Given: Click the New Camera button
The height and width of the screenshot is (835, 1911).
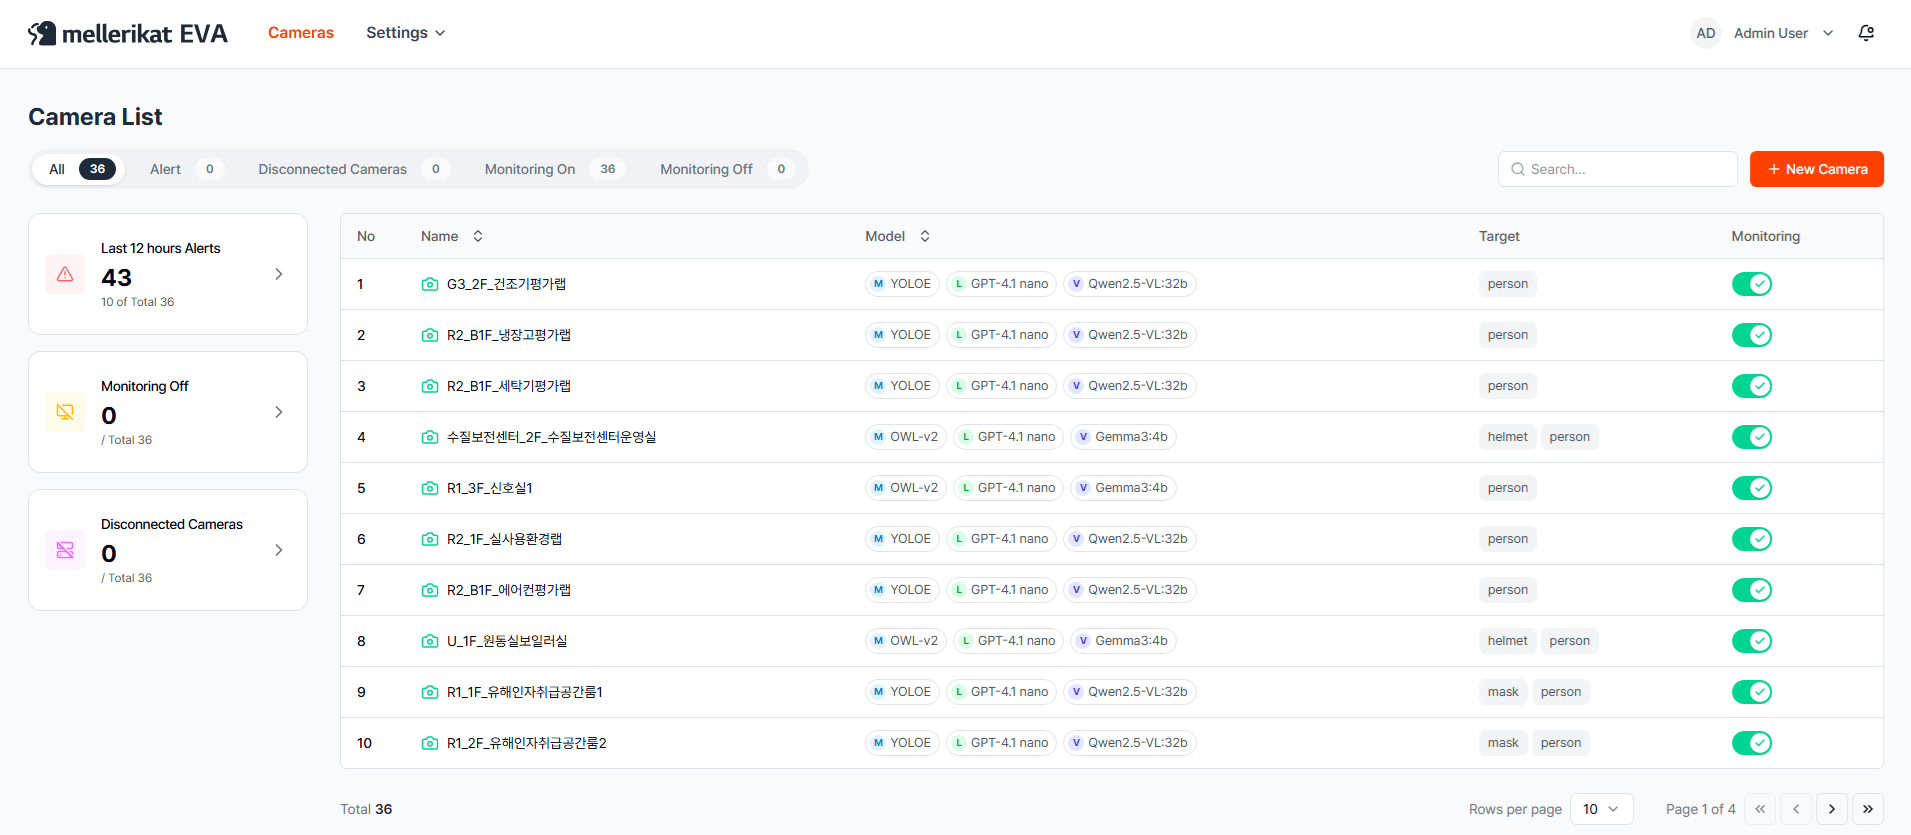Looking at the screenshot, I should coord(1817,169).
